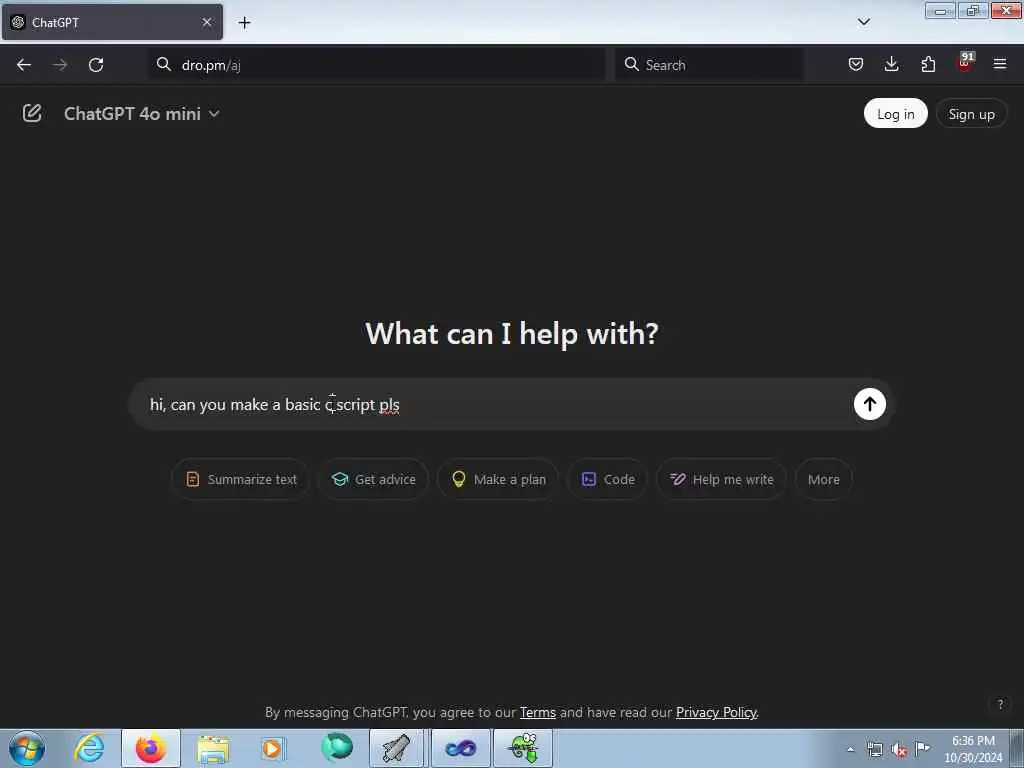Select the Help me write suggestion
Viewport: 1024px width, 768px height.
click(721, 479)
